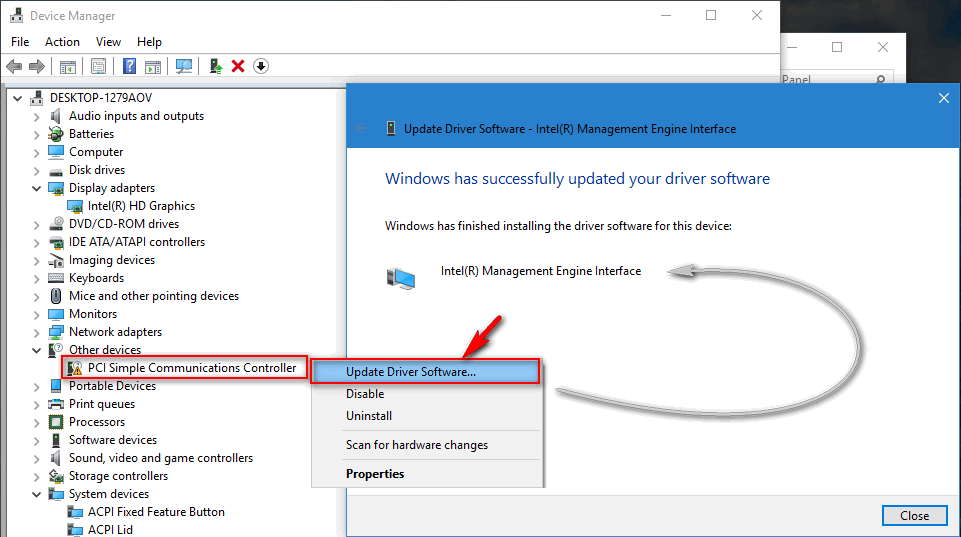Select the Software devices label

coord(113,440)
